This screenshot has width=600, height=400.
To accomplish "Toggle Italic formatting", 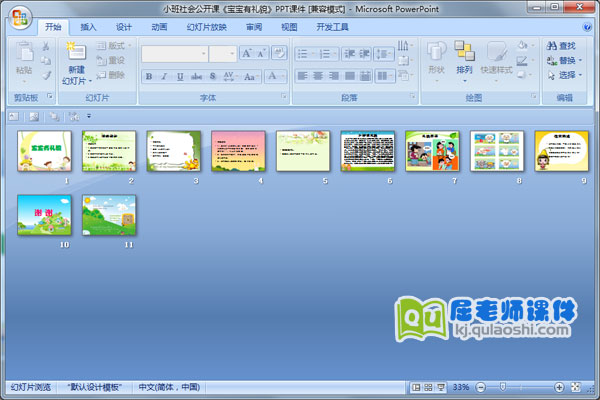I will 165,77.
